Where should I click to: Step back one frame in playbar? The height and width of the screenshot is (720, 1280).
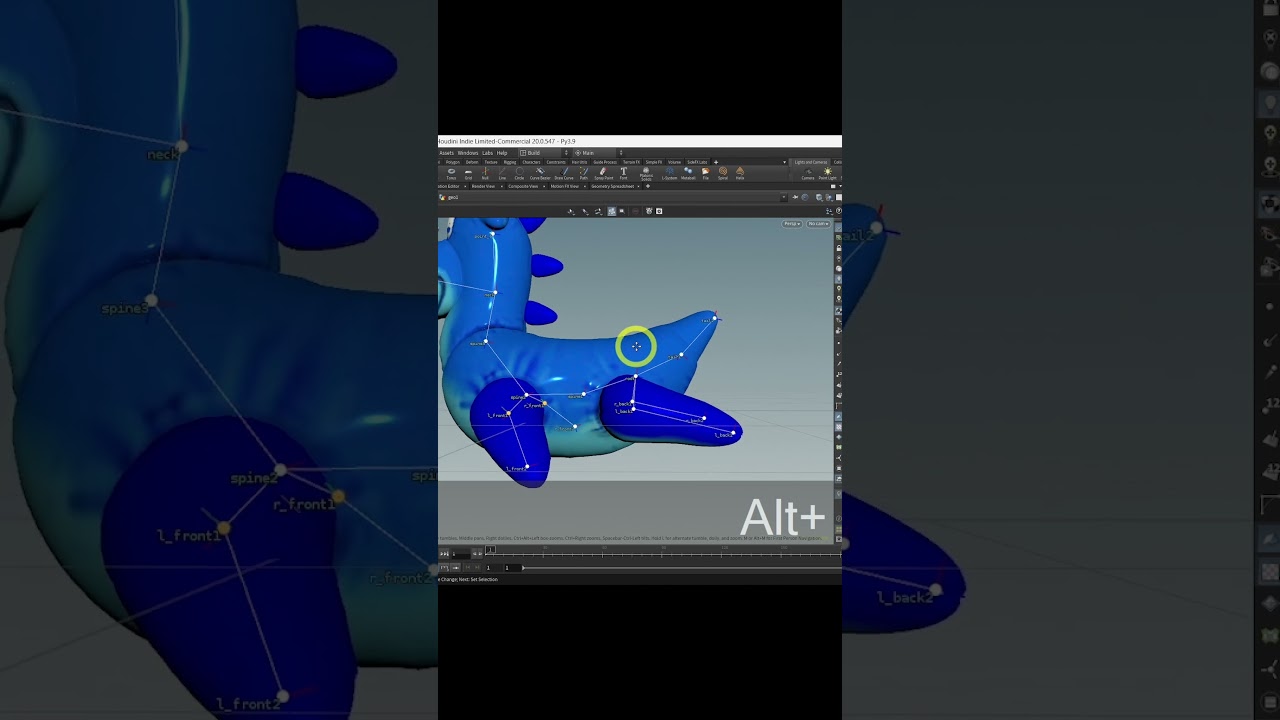pyautogui.click(x=475, y=554)
